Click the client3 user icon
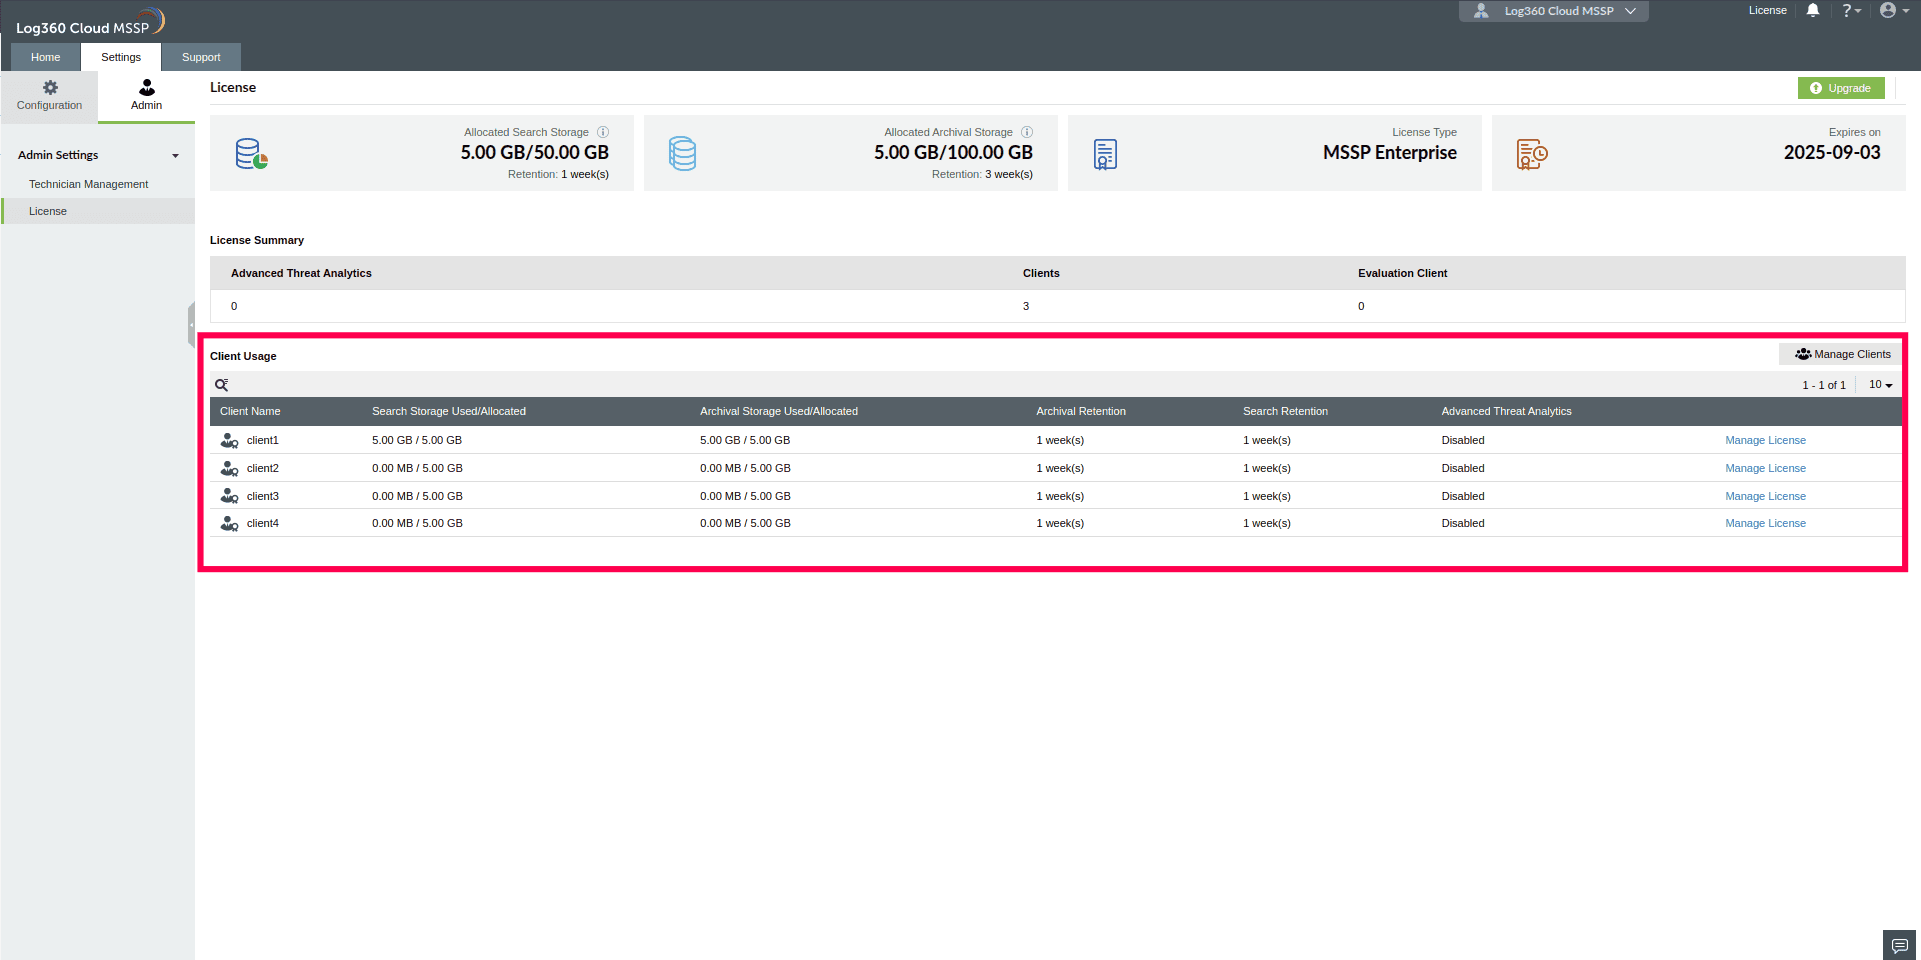The image size is (1921, 960). click(229, 496)
